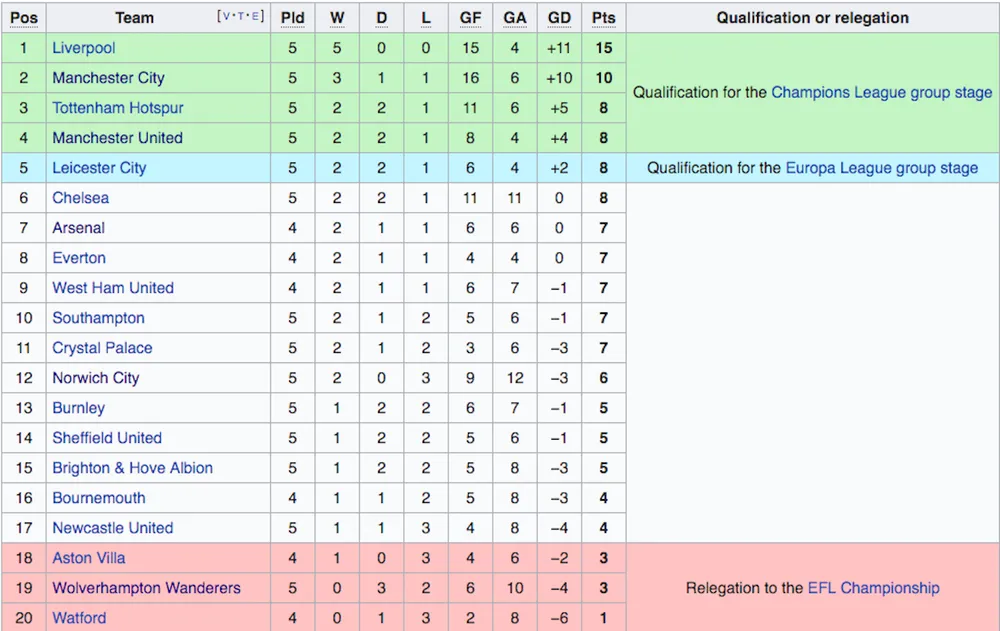Open the Chelsea team link
This screenshot has width=1000, height=631.
(80, 198)
